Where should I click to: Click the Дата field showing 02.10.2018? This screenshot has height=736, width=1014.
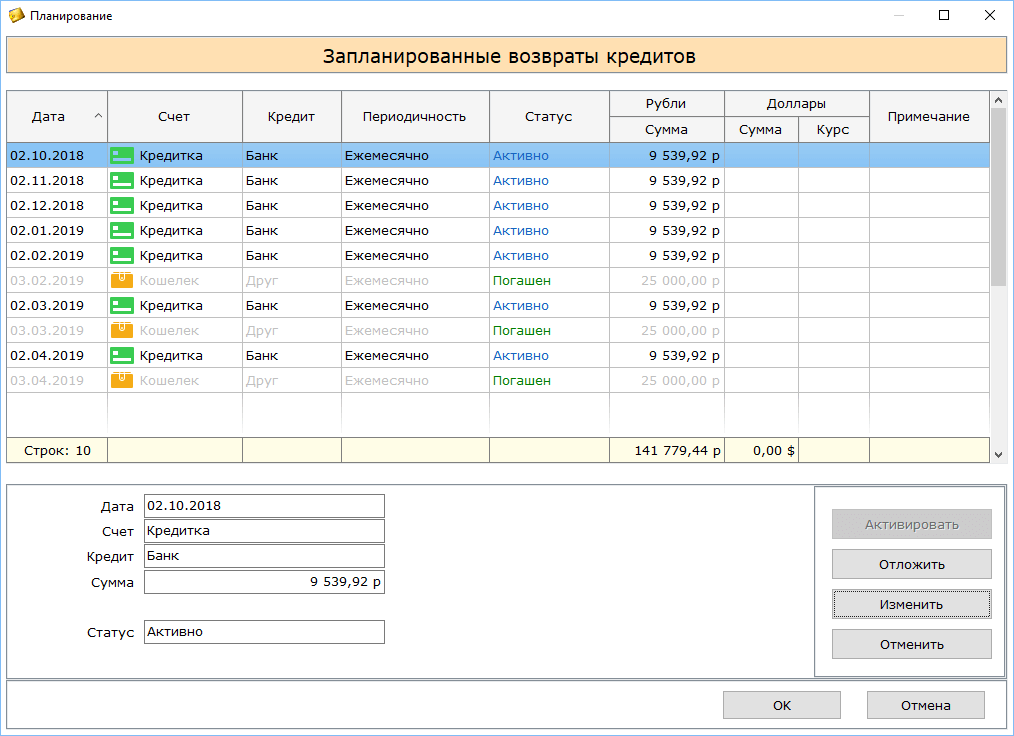click(x=264, y=506)
